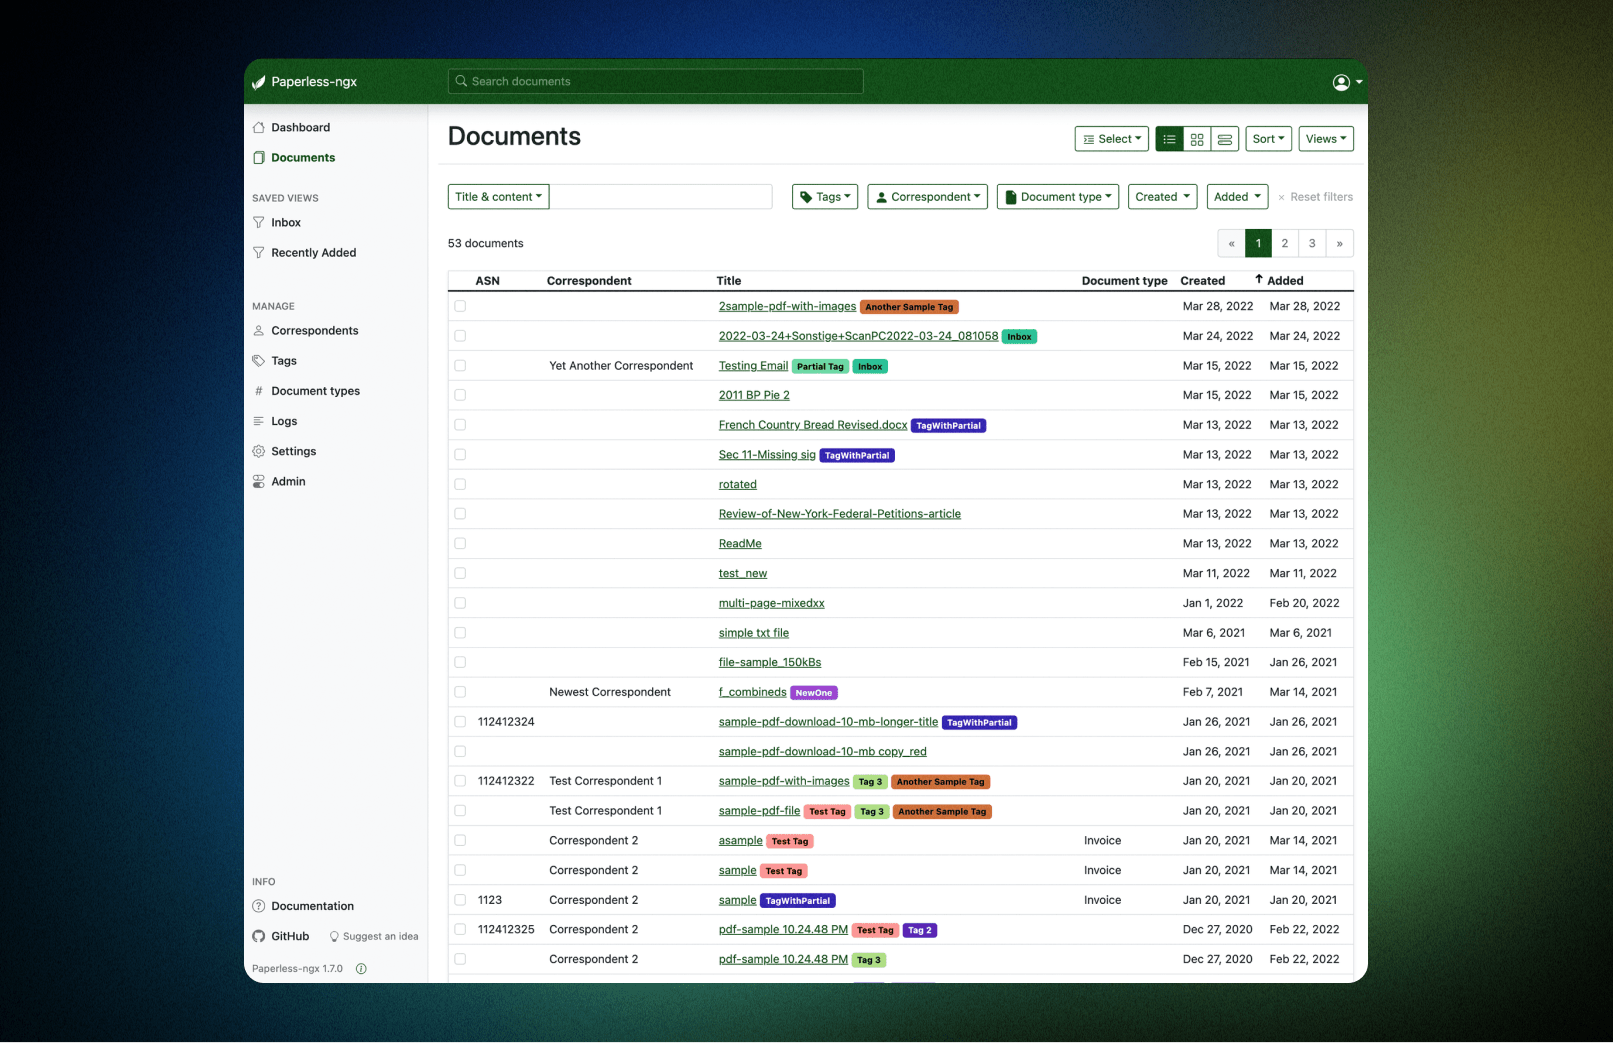Click orange Another Sample Tag on first row
The height and width of the screenshot is (1043, 1613).
909,307
